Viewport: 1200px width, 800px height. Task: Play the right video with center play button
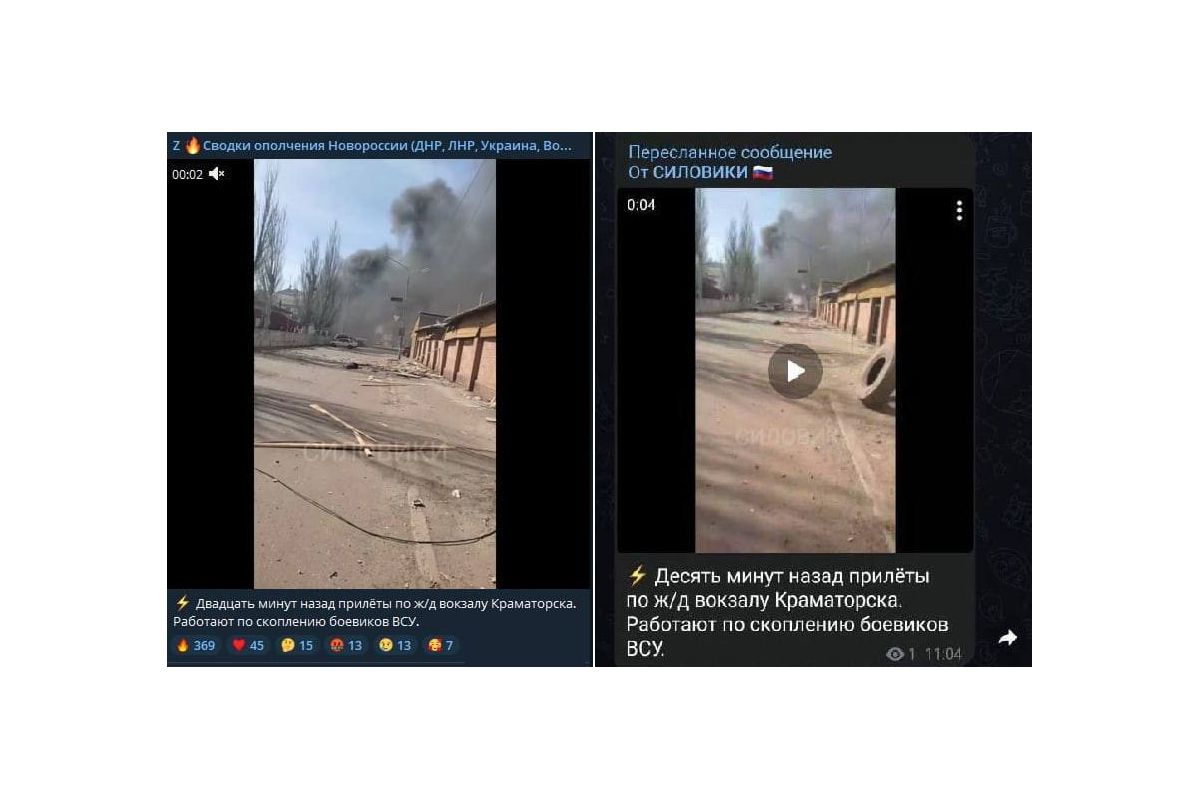[795, 371]
